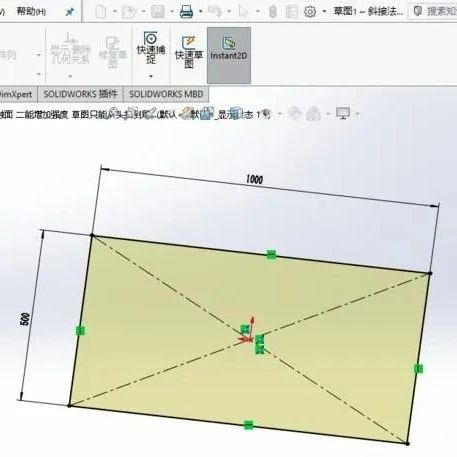Image resolution: width=457 pixels, height=457 pixels.
Task: Expand the Open file dropdown arrow
Action: pos(144,12)
